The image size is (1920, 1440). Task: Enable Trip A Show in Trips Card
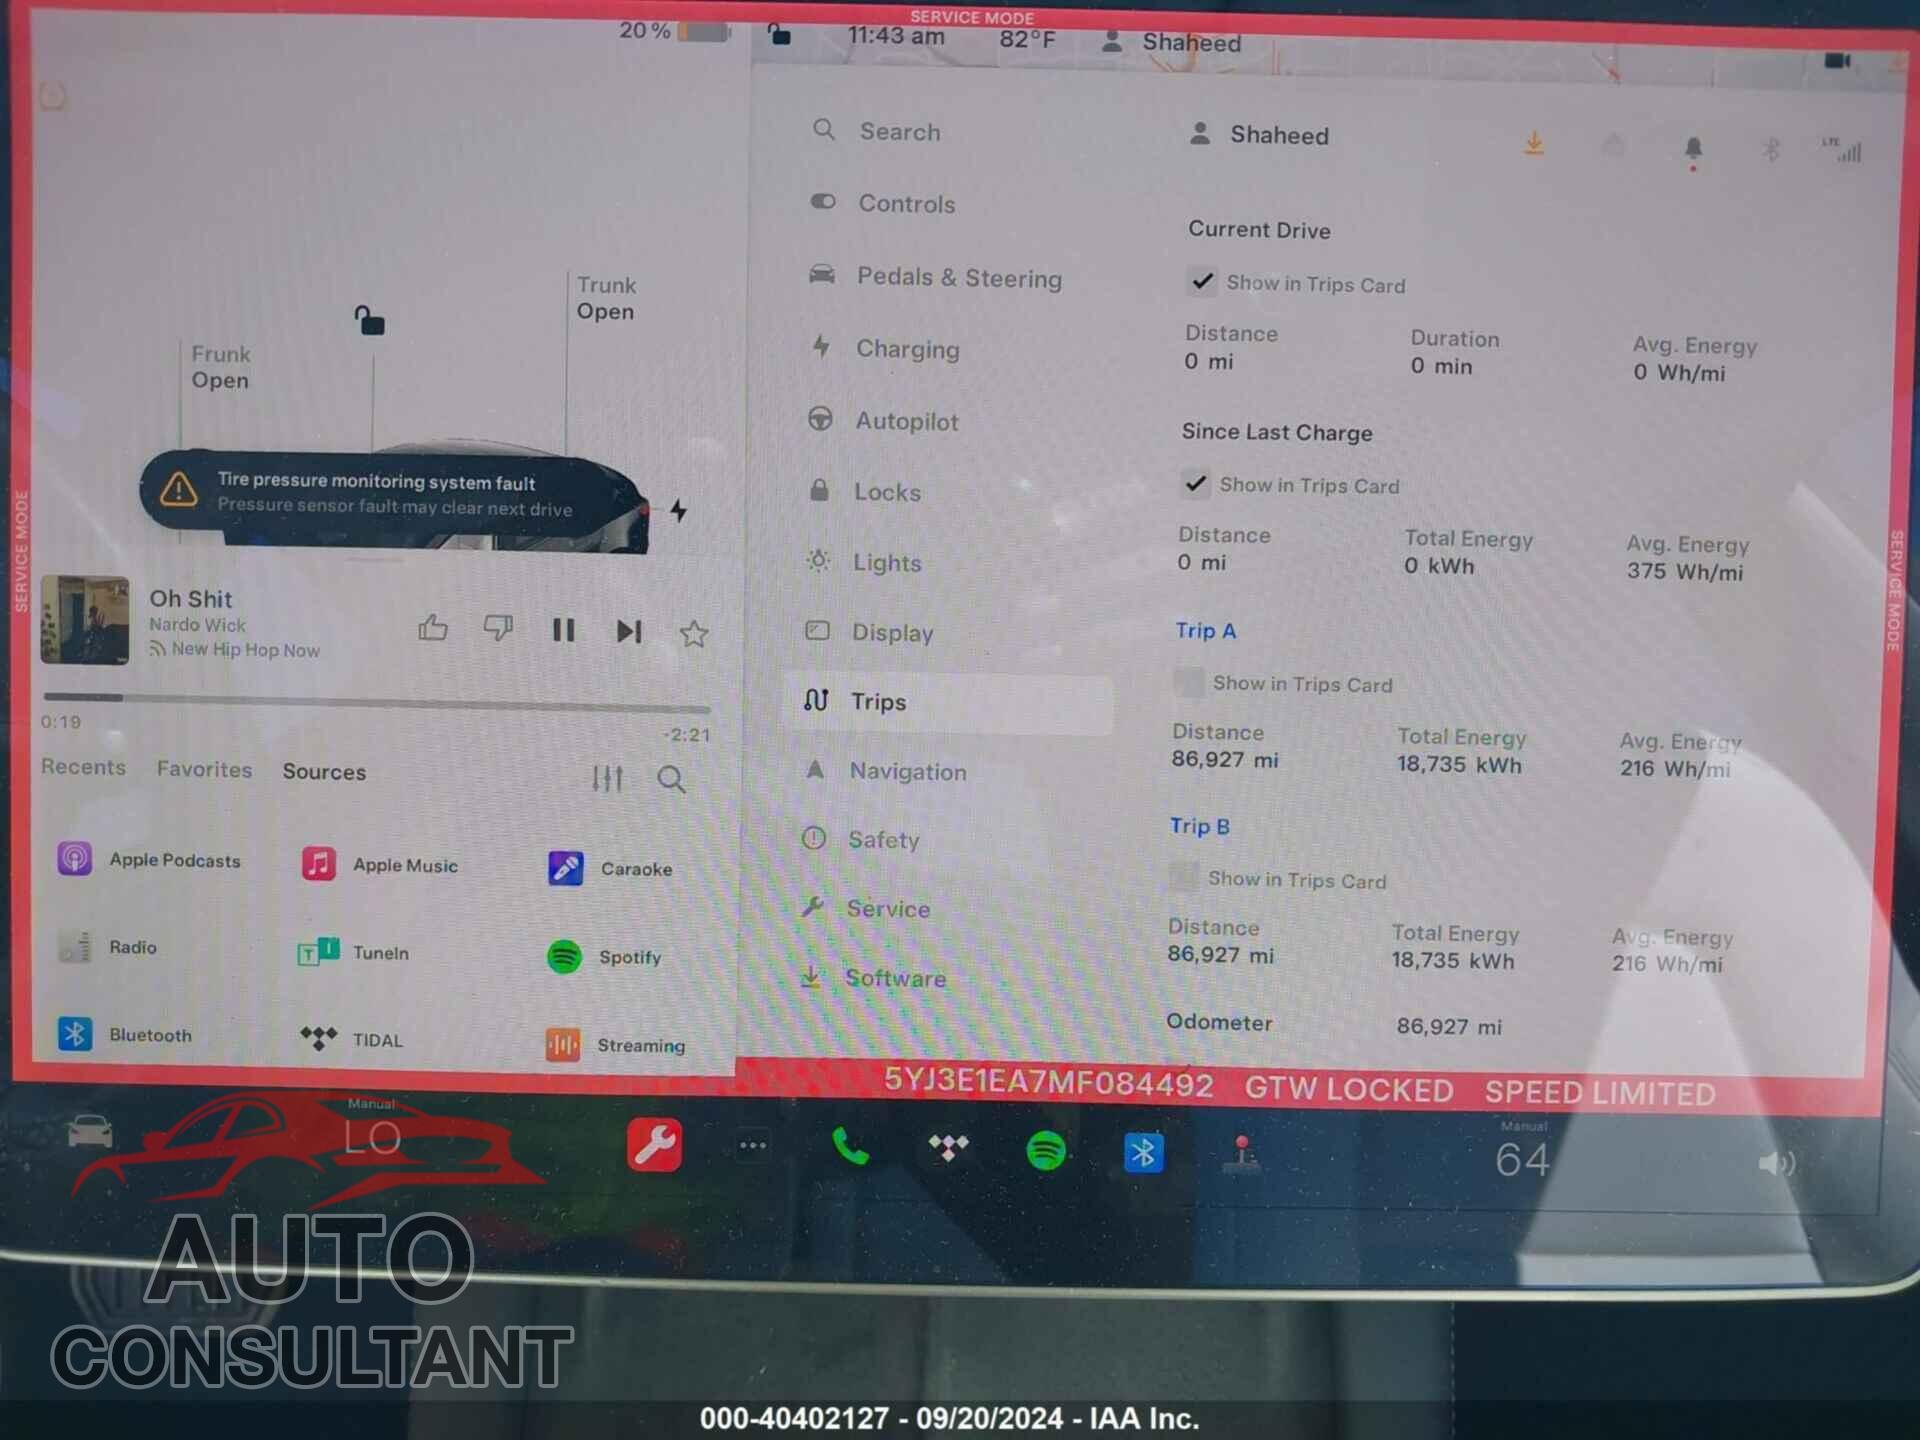click(1188, 683)
